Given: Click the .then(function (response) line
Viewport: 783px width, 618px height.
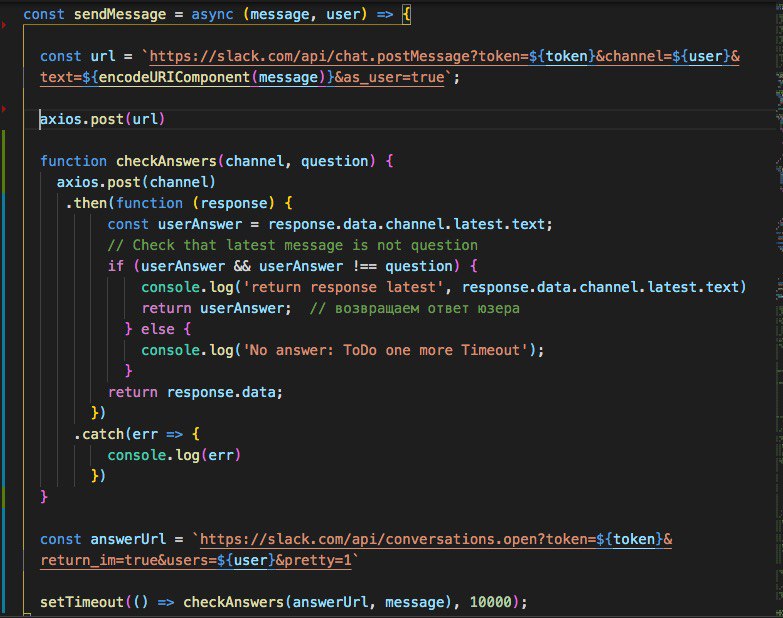Looking at the screenshot, I should click(179, 203).
